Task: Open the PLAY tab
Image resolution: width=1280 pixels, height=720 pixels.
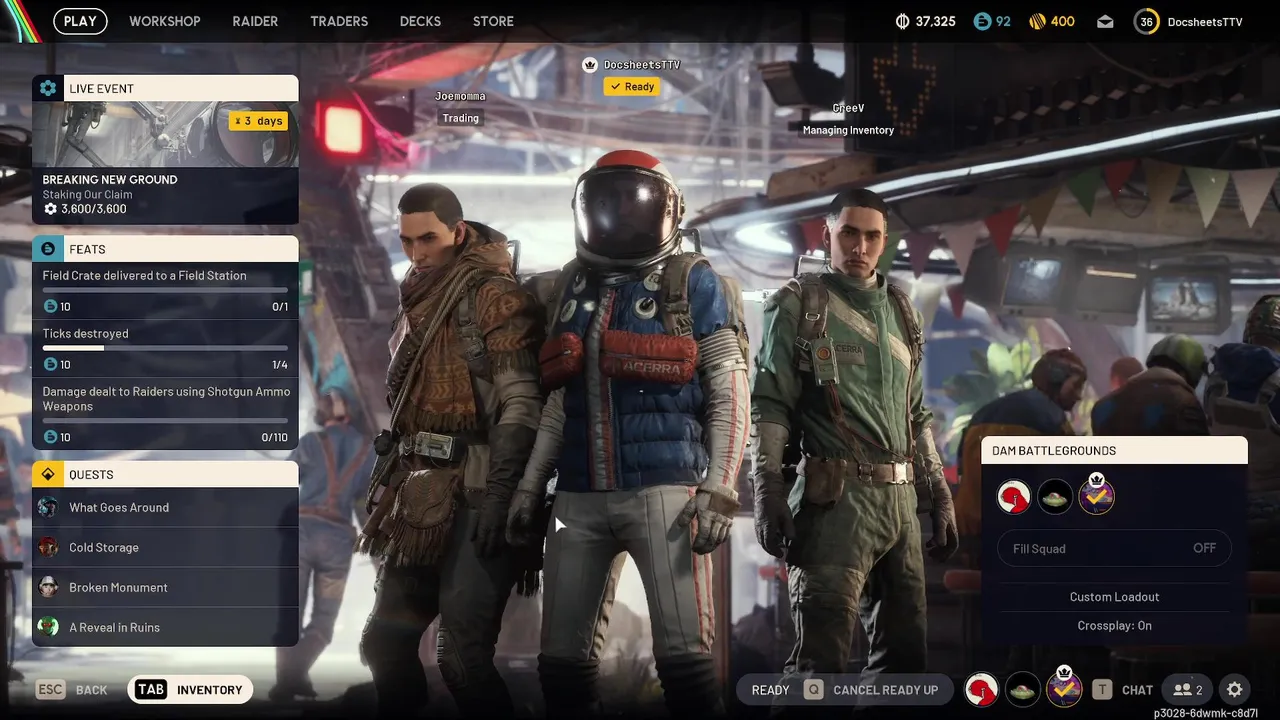Action: pos(80,21)
